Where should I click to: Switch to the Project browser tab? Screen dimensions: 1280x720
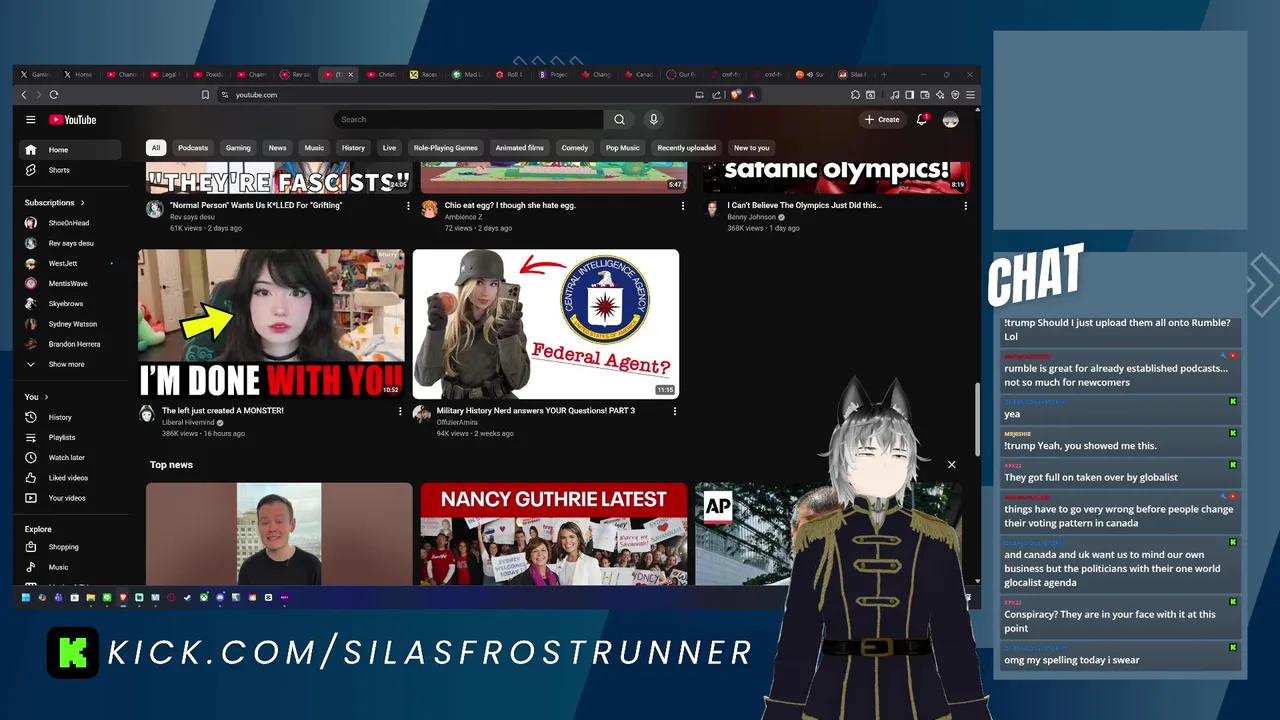coord(553,74)
